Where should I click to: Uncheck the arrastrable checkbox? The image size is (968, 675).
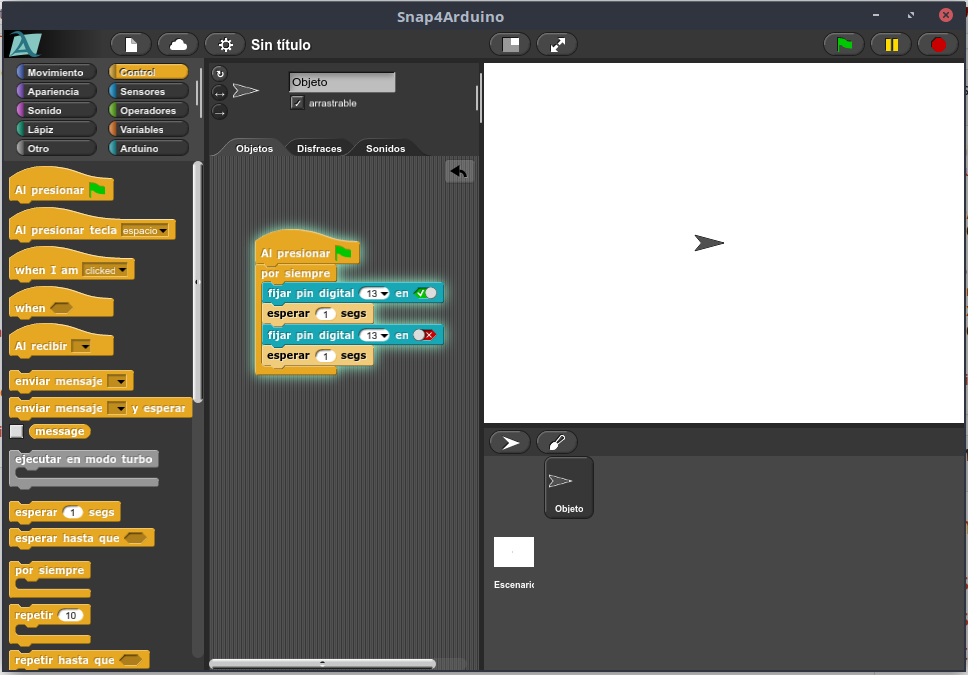(297, 103)
